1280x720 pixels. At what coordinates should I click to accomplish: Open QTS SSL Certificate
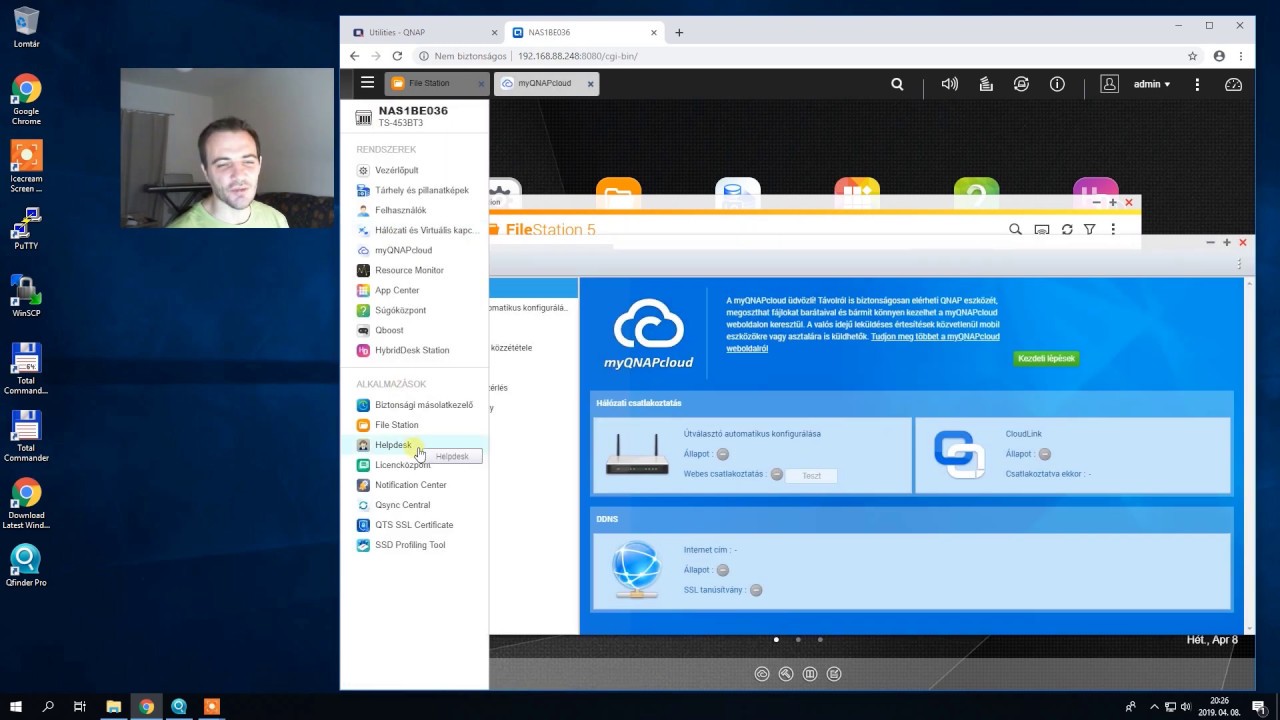point(414,525)
